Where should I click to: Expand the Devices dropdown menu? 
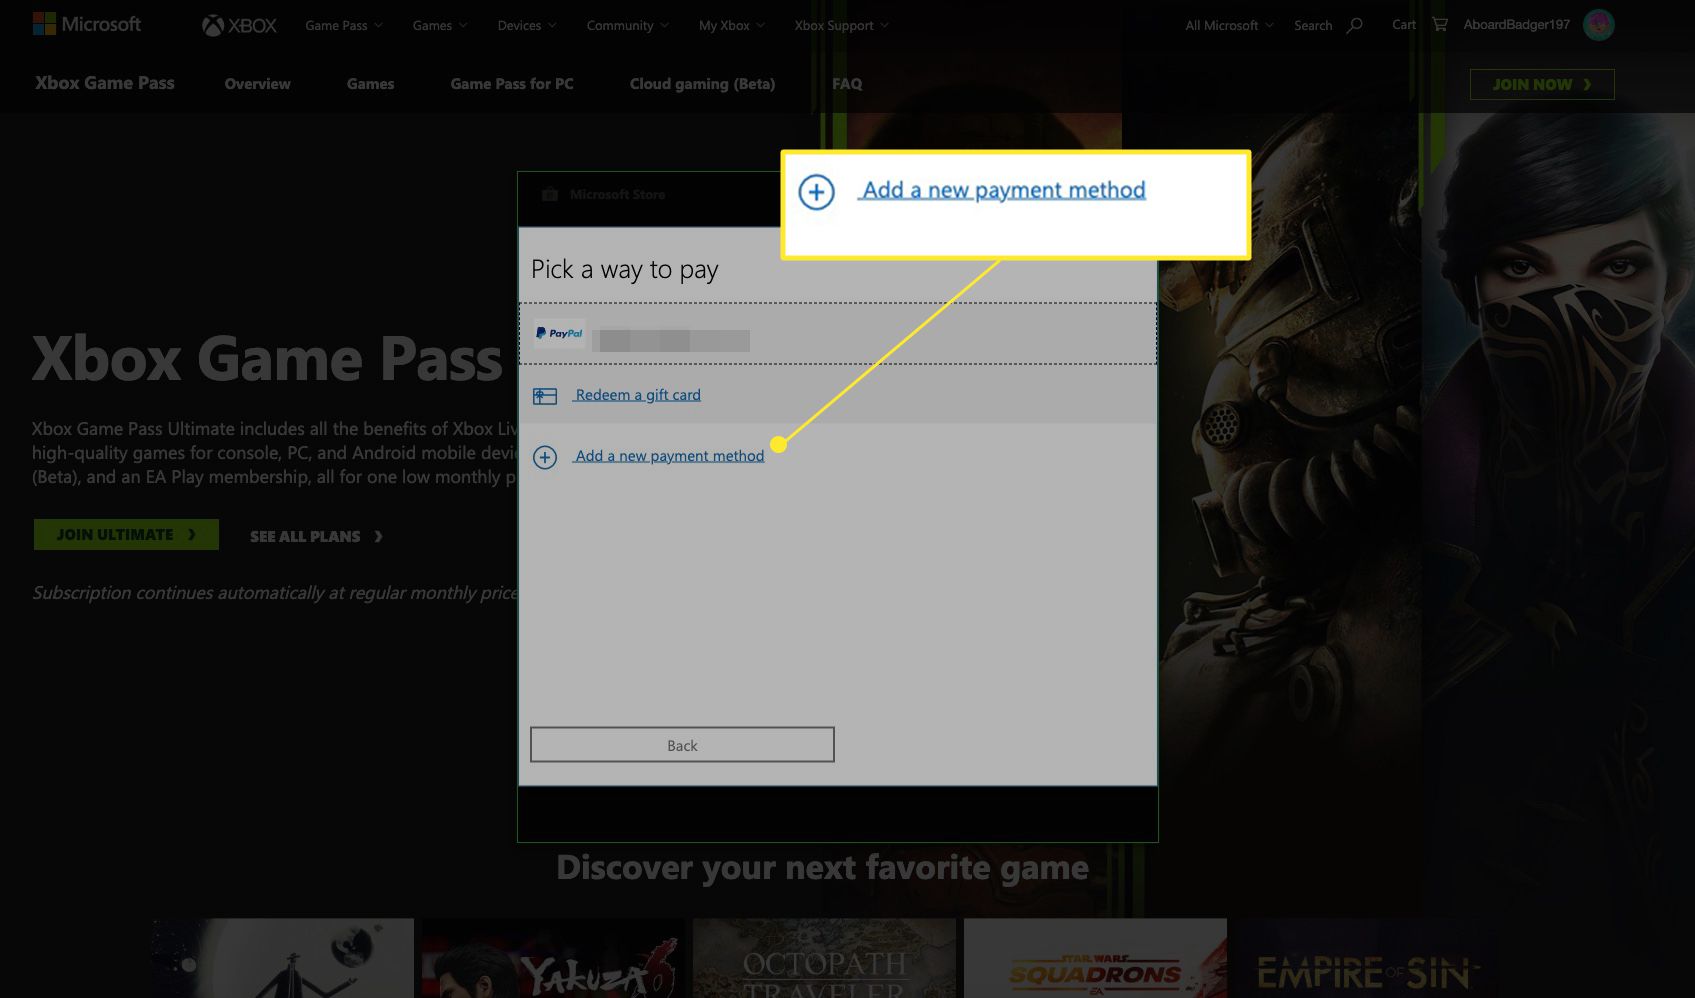click(527, 25)
